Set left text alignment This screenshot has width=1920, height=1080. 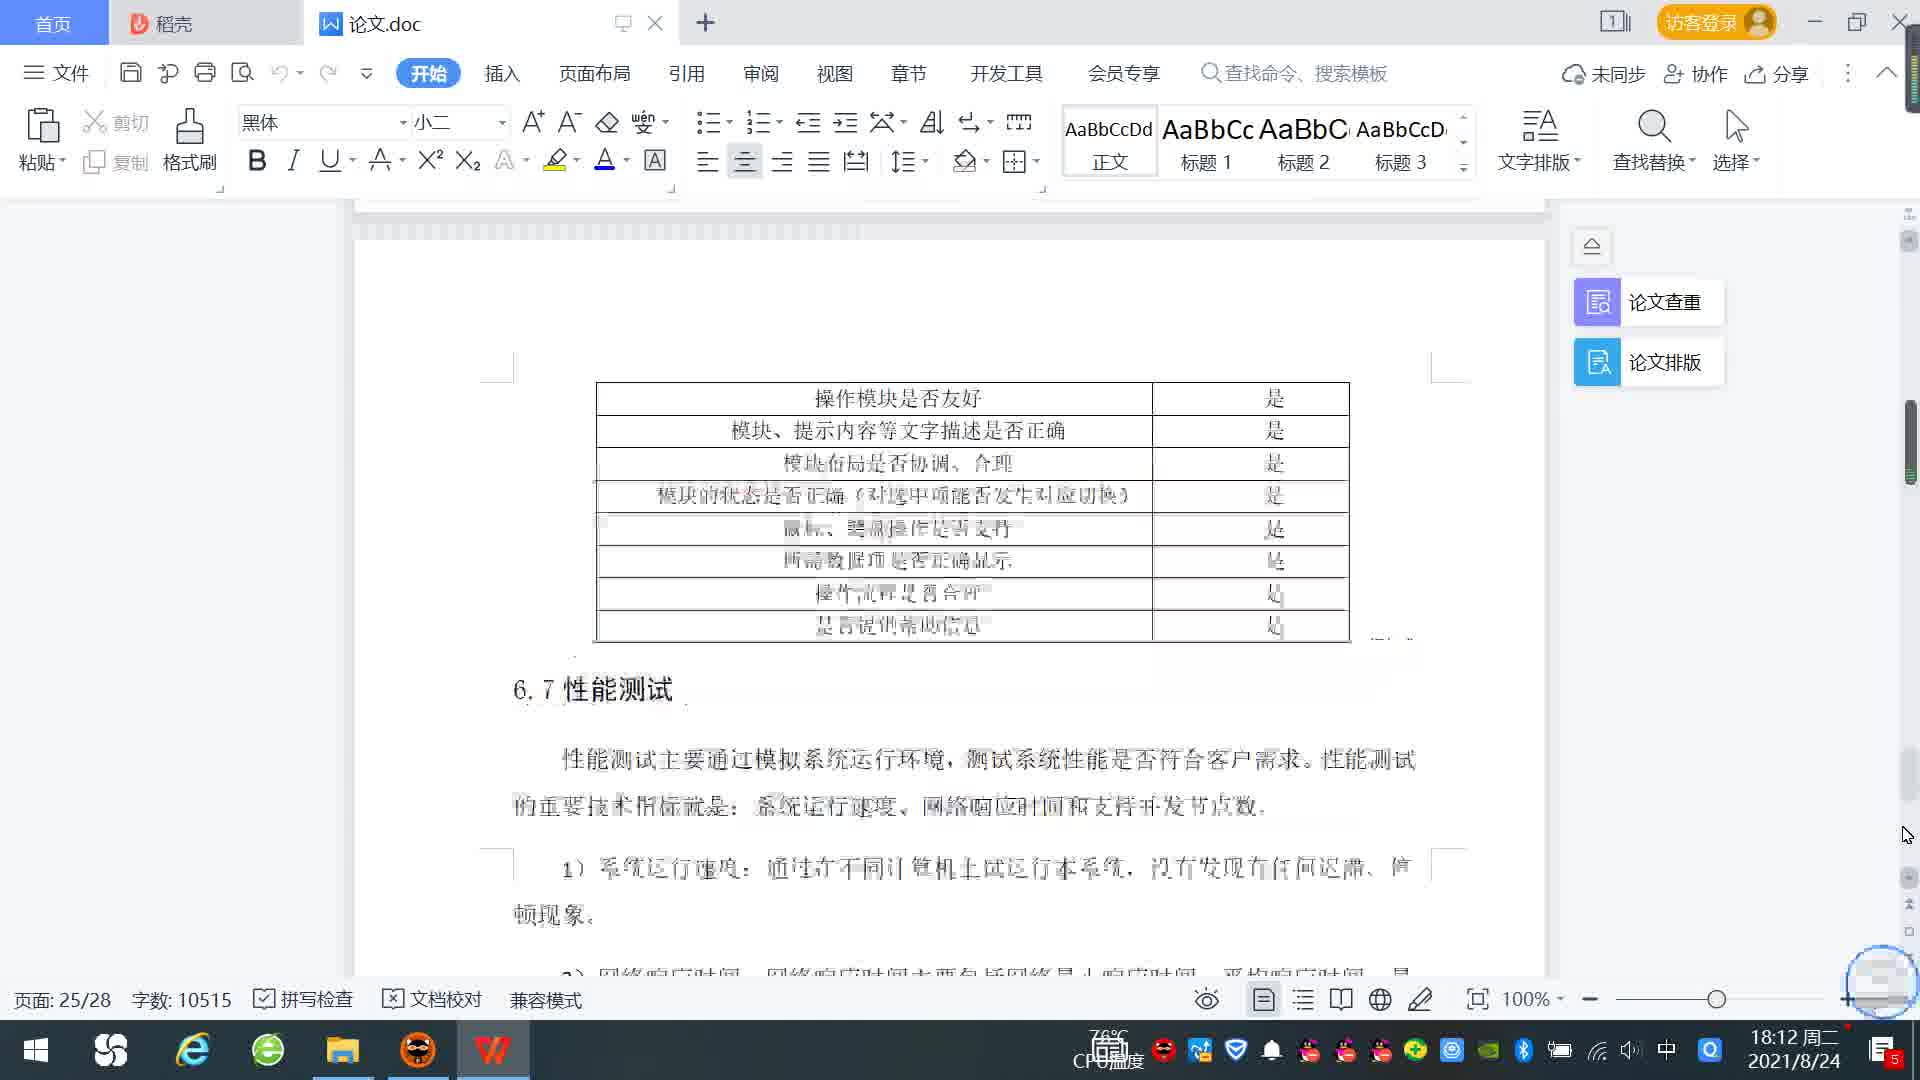(707, 161)
